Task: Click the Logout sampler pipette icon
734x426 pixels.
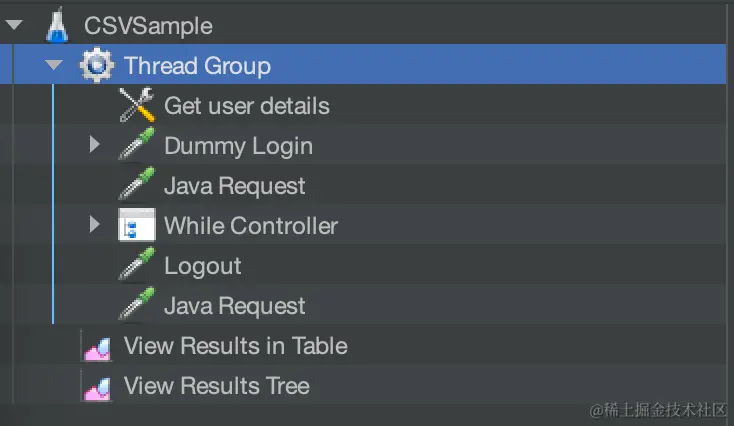Action: pyautogui.click(x=137, y=266)
